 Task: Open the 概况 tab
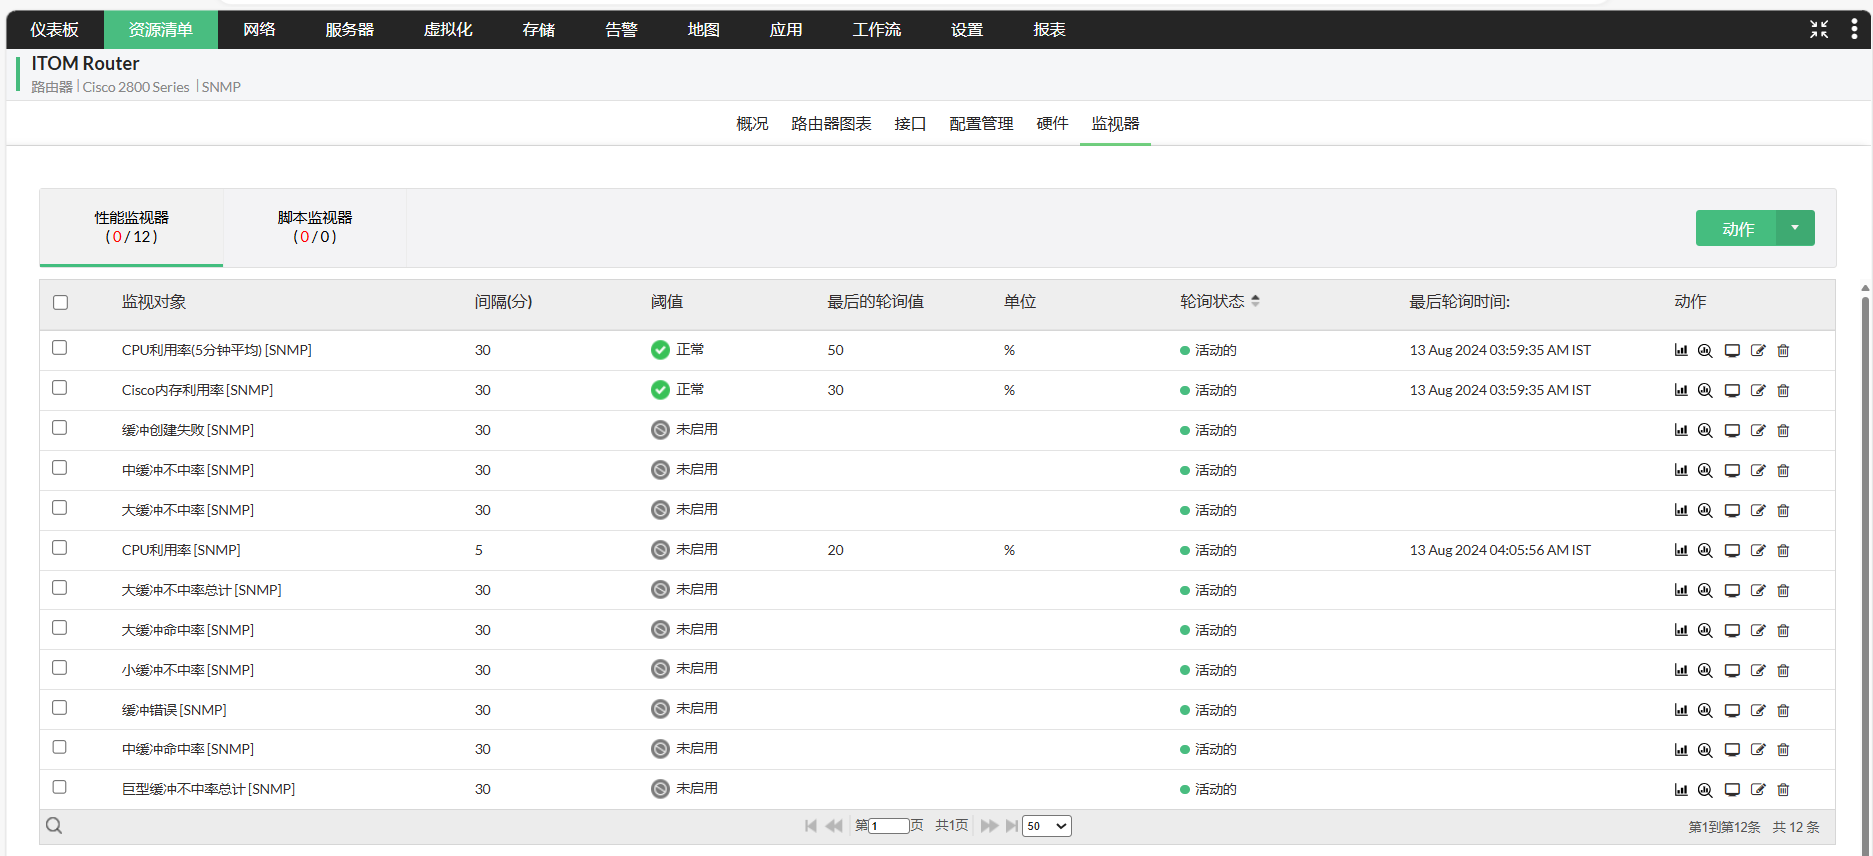[x=752, y=124]
